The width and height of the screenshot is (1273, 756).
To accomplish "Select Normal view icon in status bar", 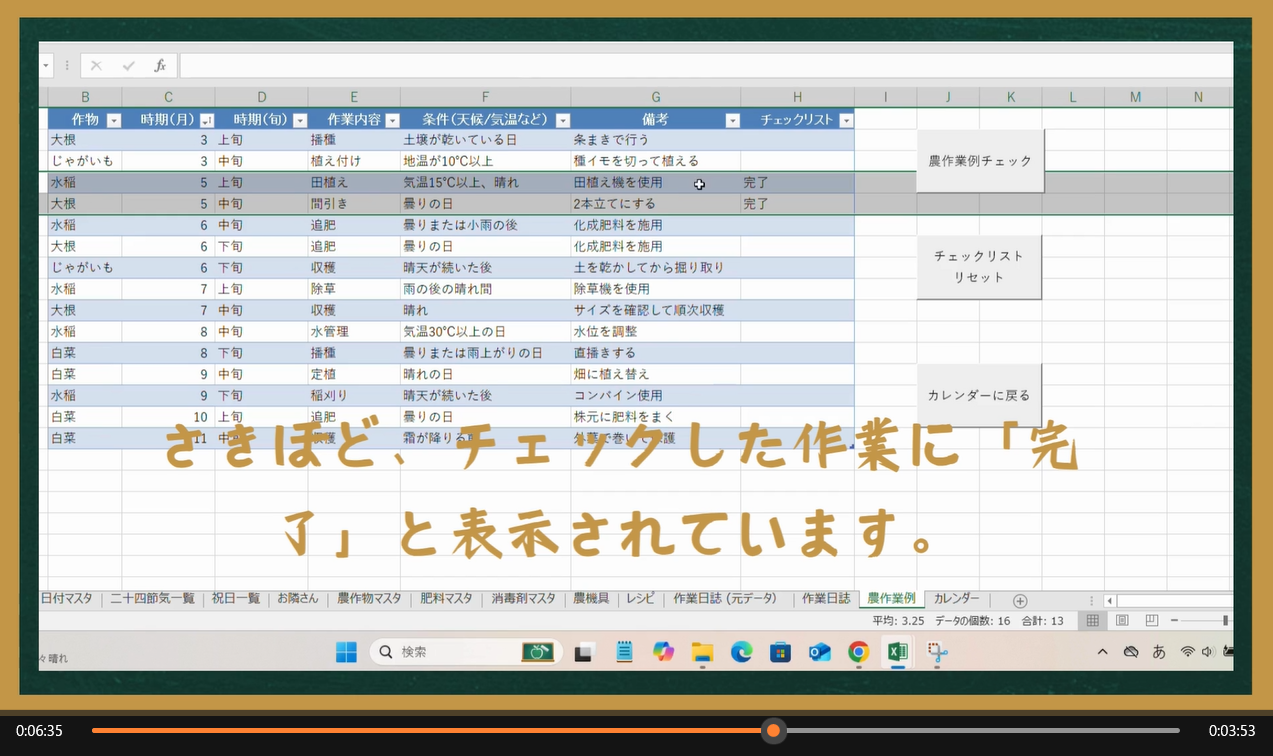I will point(1093,621).
